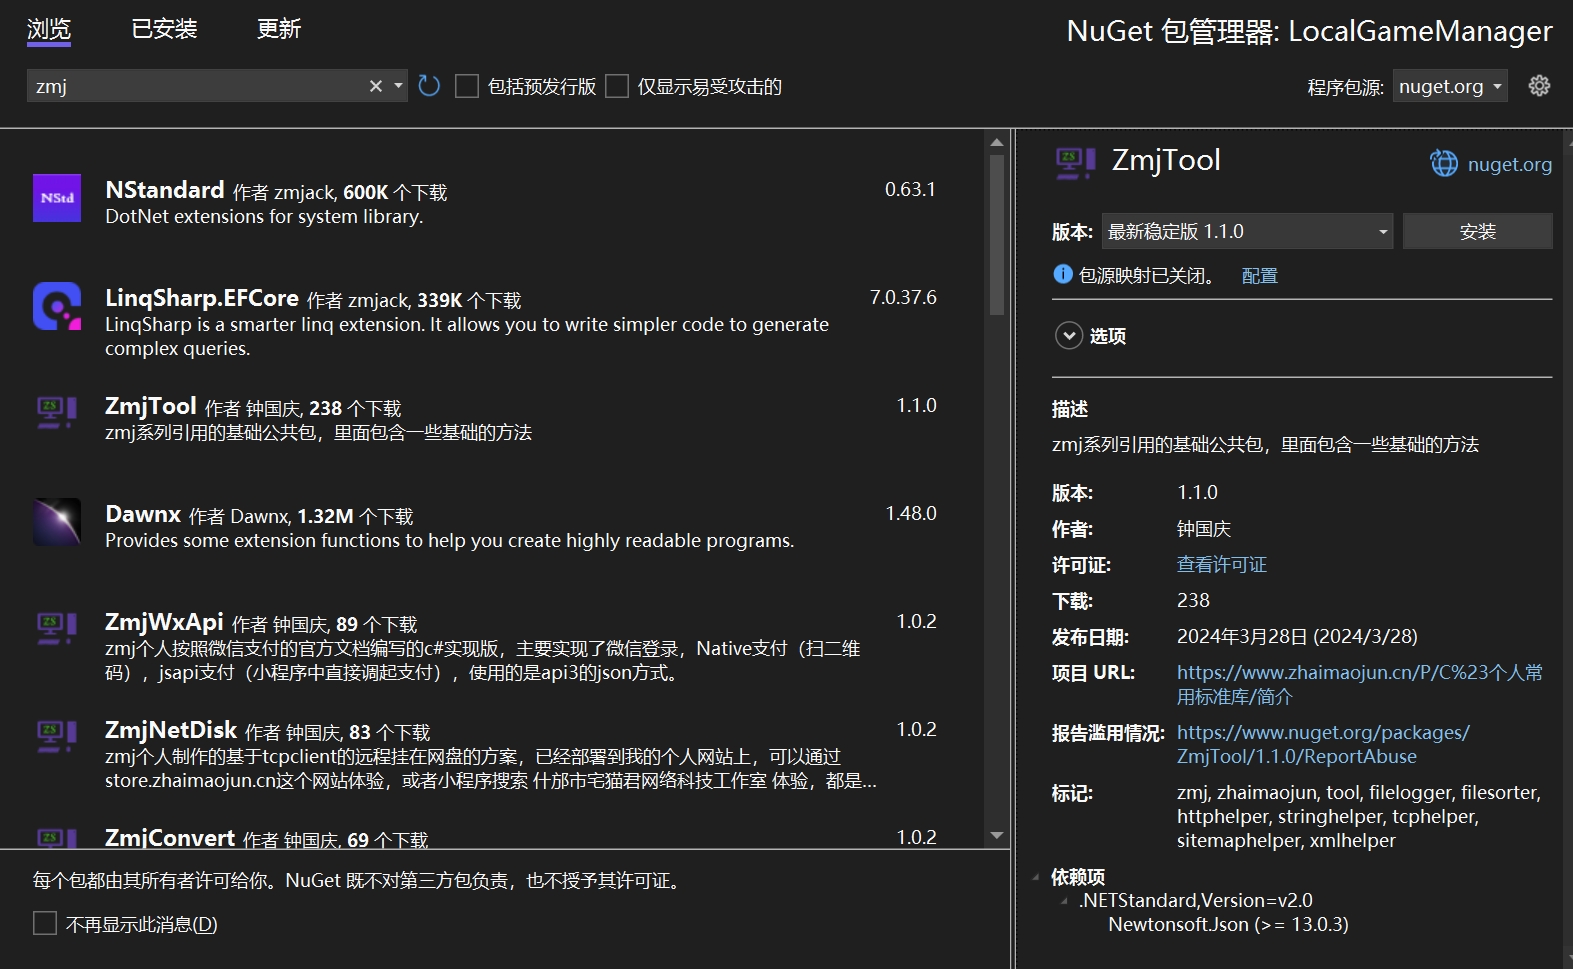Screen dimensions: 1573x969
Task: Click the NStandard package icon
Action: [57, 198]
